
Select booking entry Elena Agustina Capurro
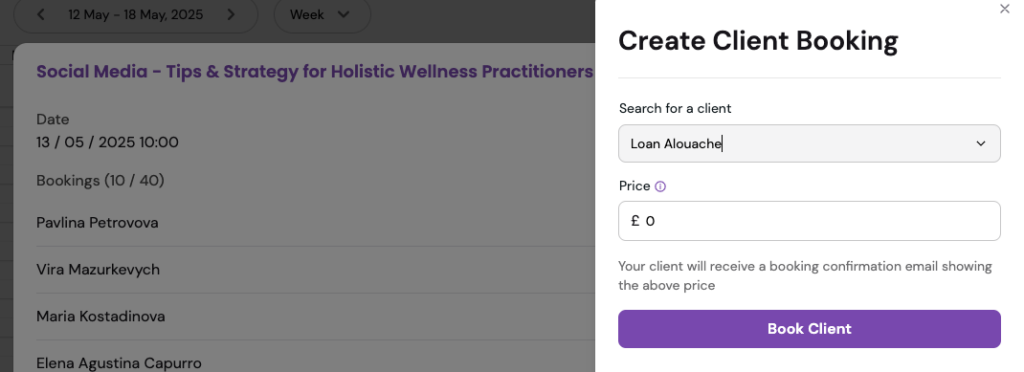click(119, 363)
